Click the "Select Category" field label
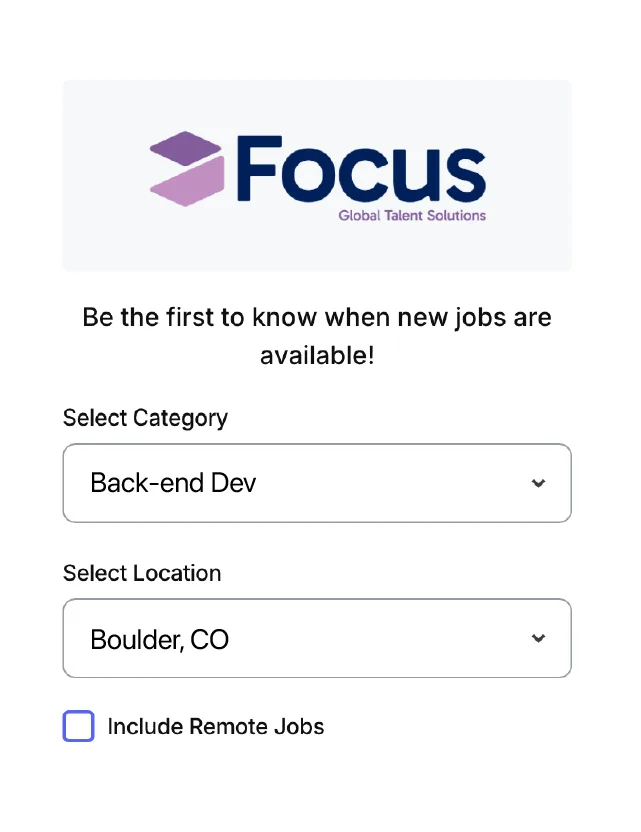 [x=145, y=418]
